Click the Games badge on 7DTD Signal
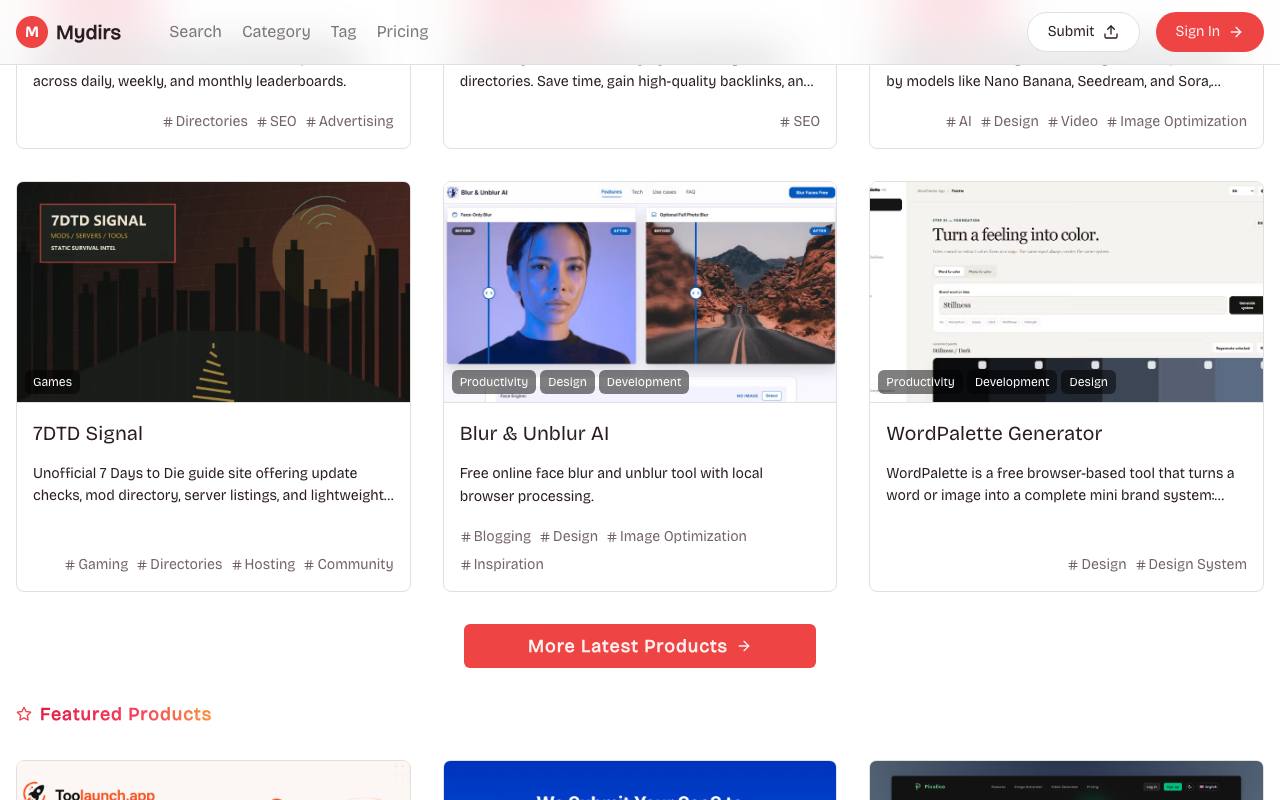Viewport: 1280px width, 800px height. (x=52, y=382)
